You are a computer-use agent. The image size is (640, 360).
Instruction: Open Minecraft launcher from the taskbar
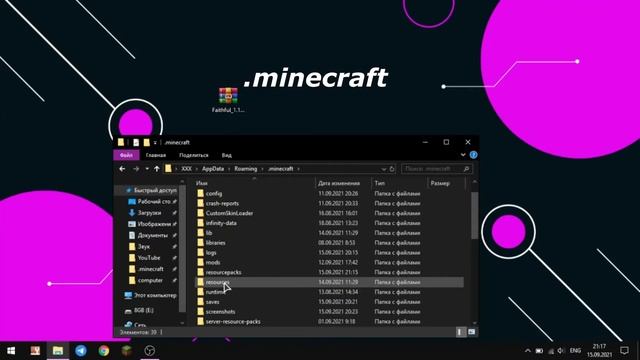pyautogui.click(x=127, y=351)
